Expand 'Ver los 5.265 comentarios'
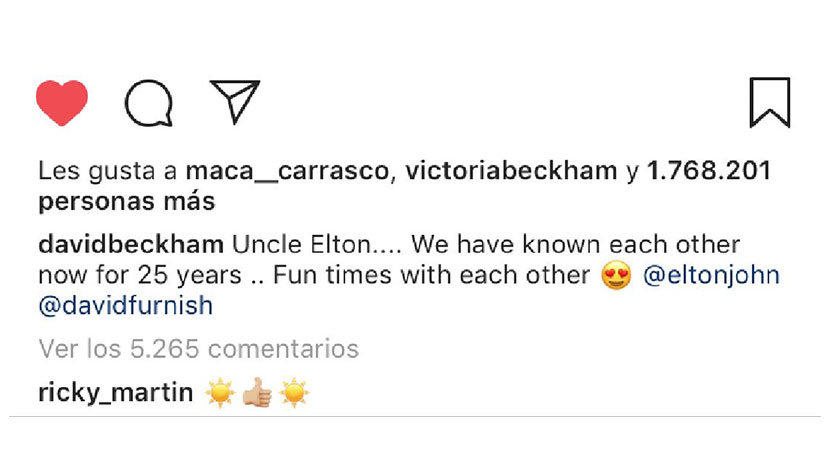Screen dimensions: 830x467 pos(198,349)
